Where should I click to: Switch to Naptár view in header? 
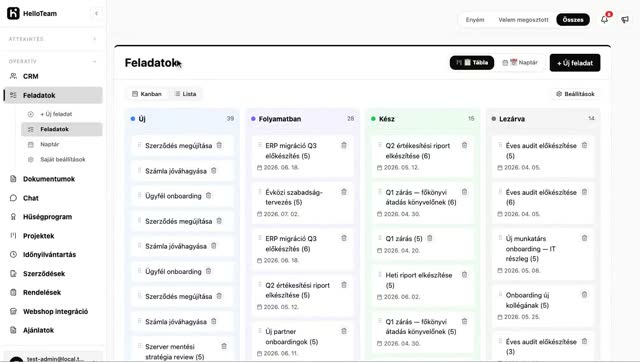tap(520, 62)
